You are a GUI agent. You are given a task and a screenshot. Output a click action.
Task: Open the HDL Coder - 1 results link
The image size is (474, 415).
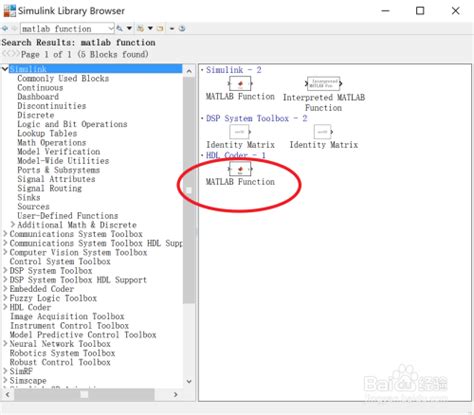[x=235, y=155]
